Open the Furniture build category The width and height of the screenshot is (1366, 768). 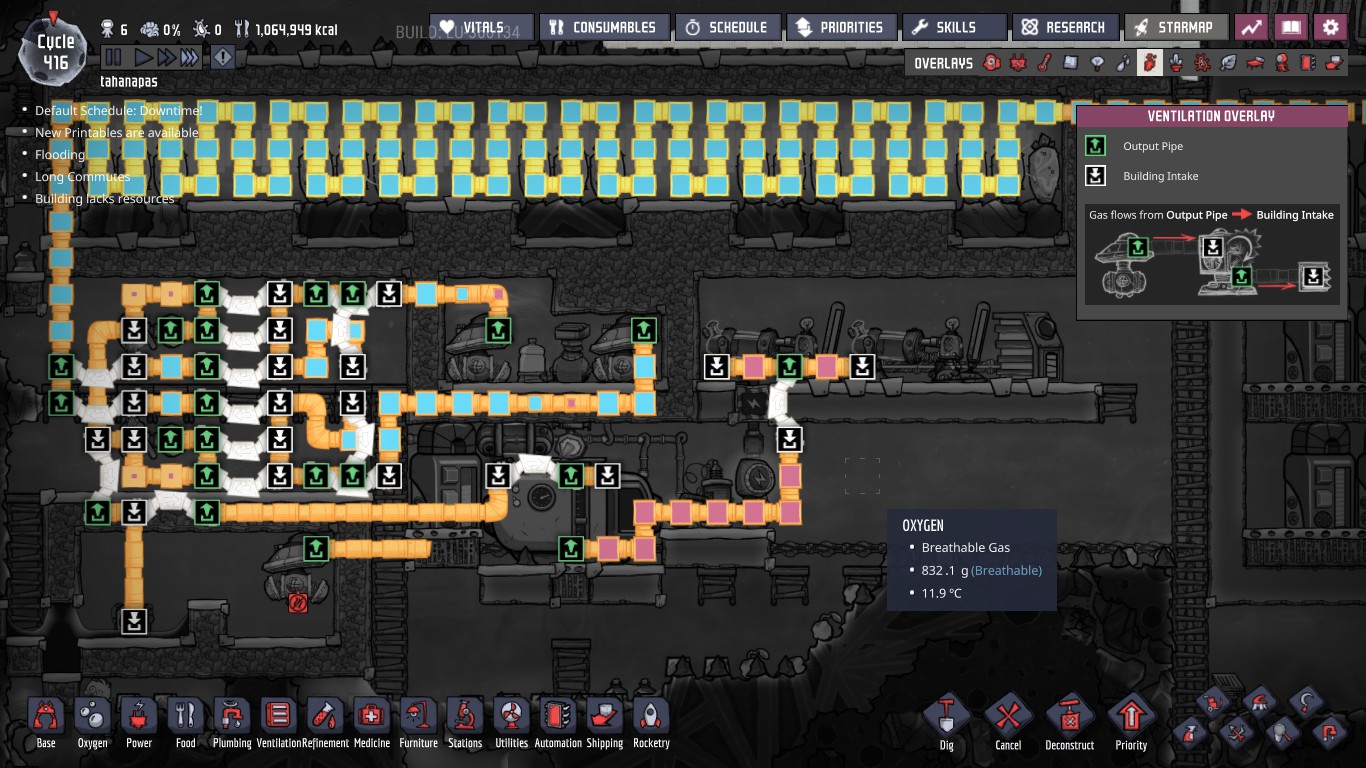[419, 723]
